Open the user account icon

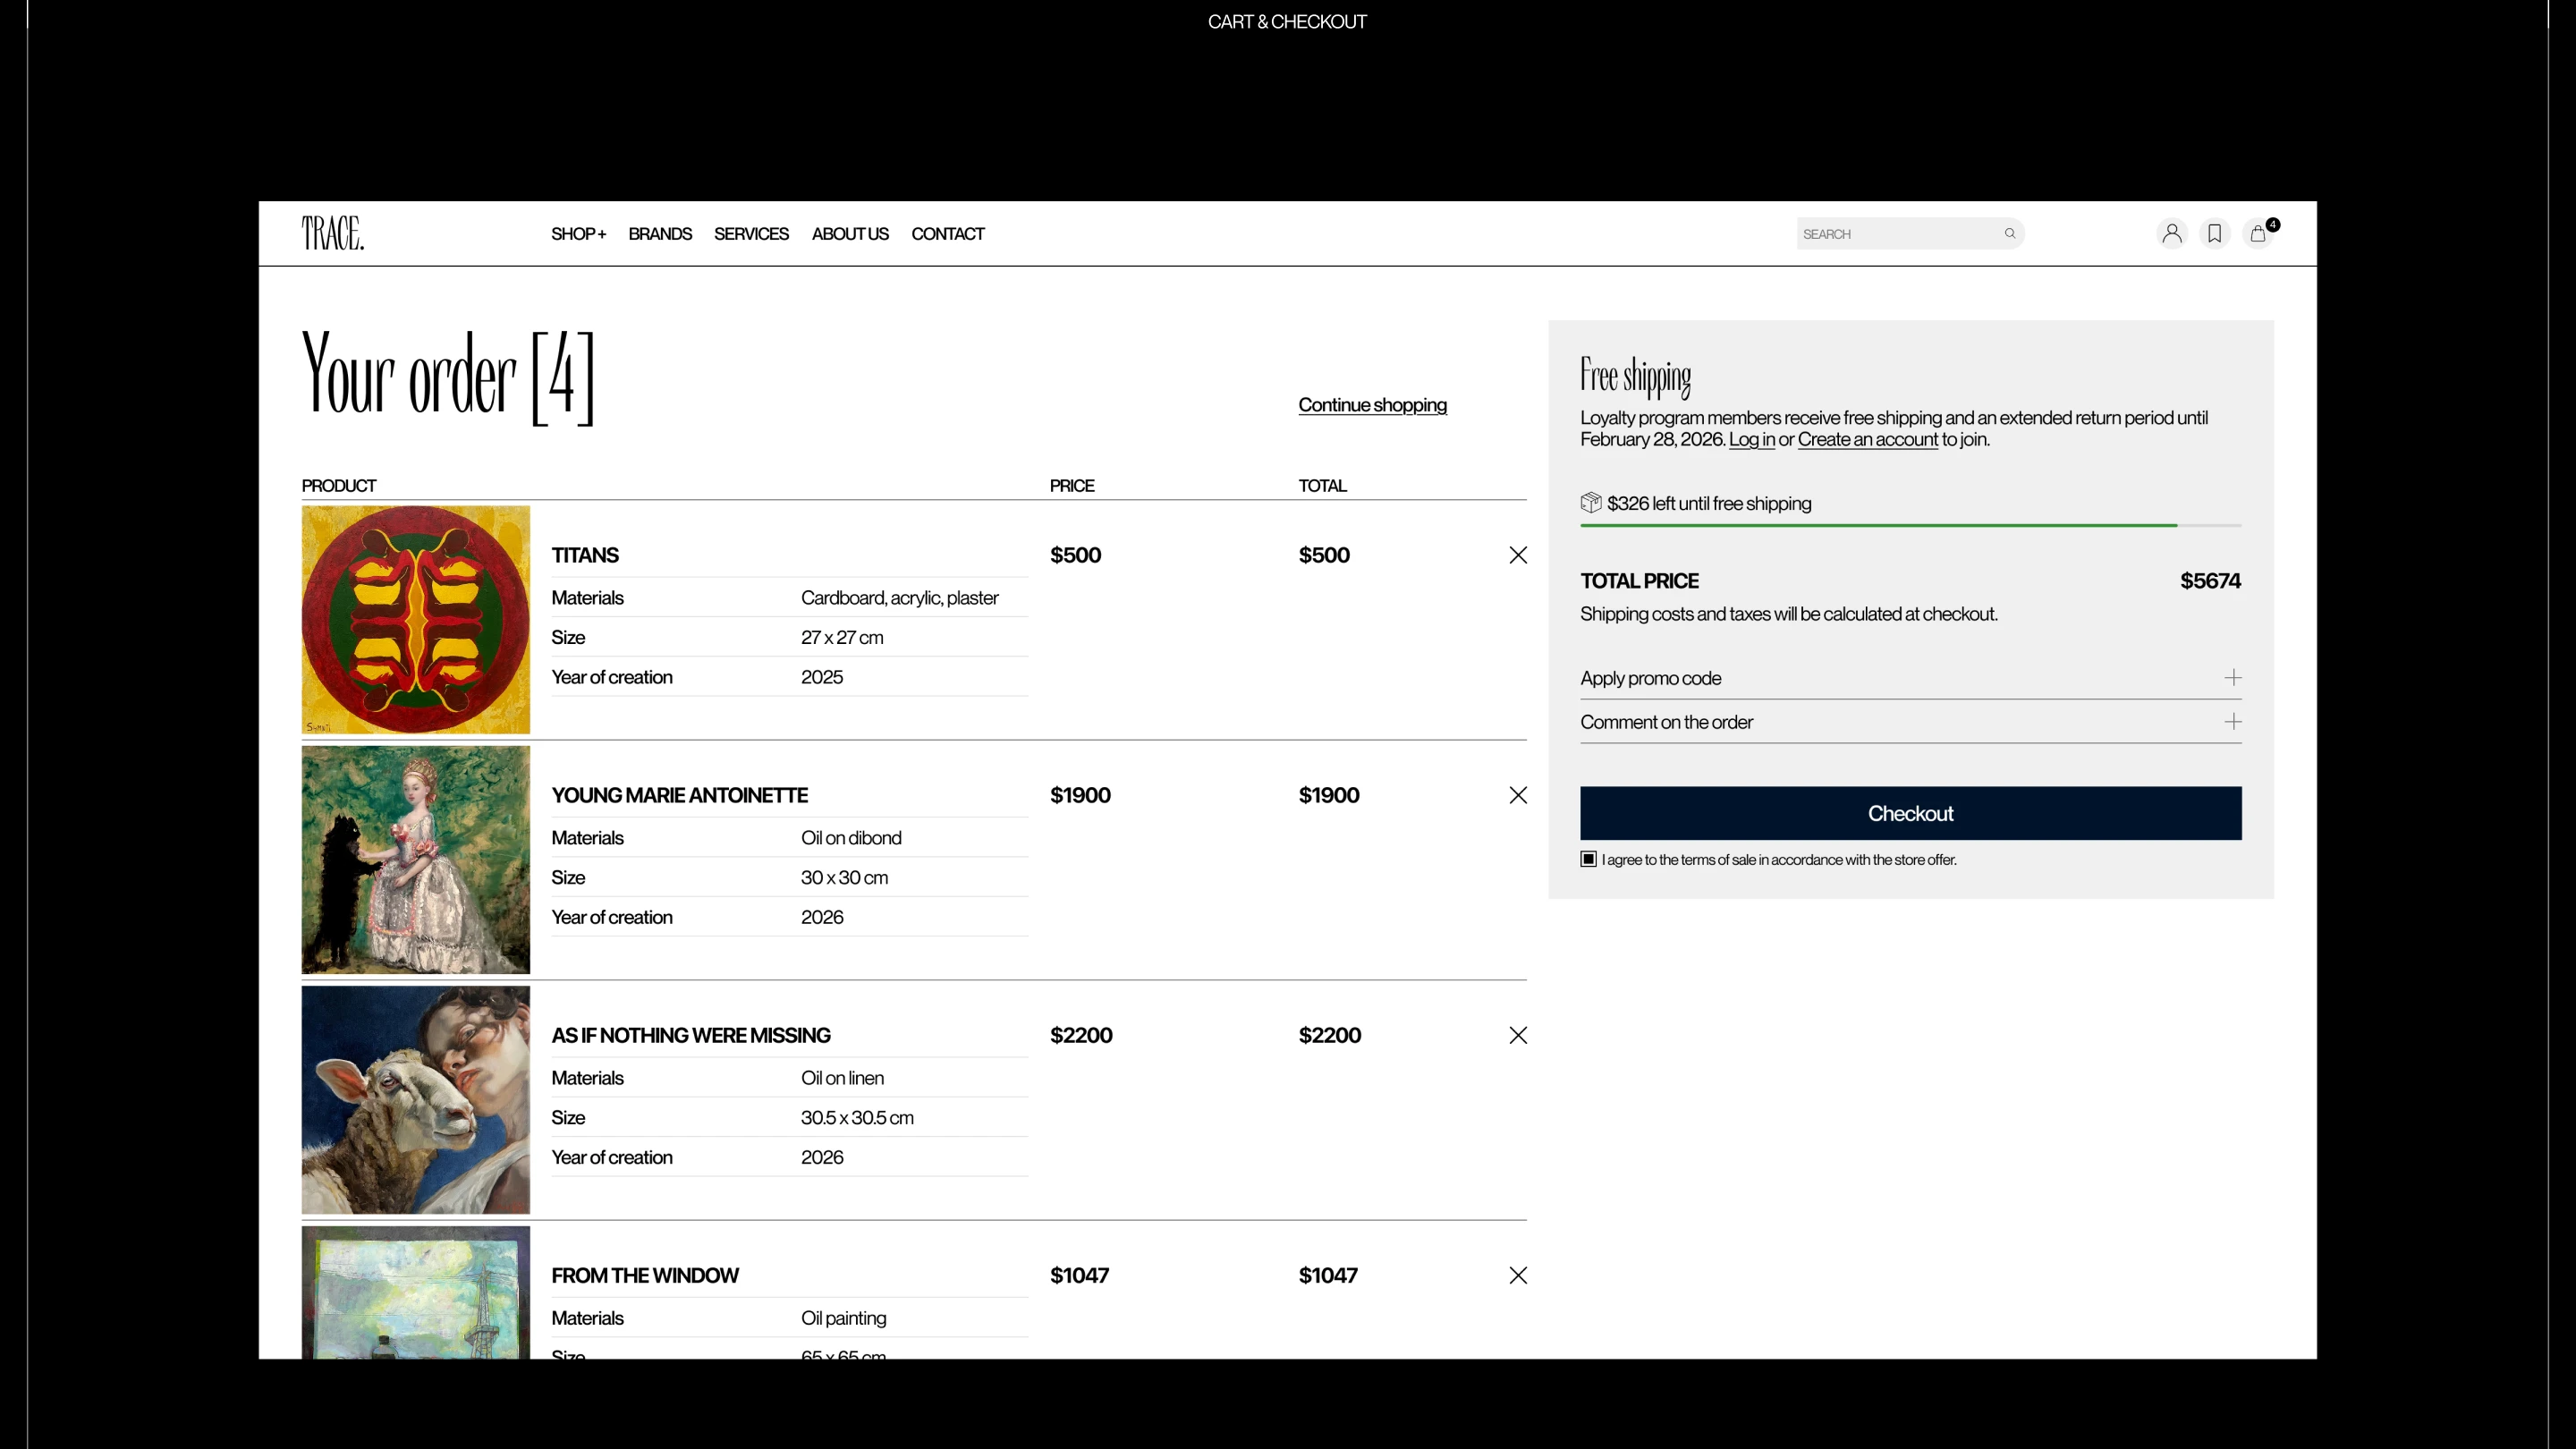[x=2171, y=233]
